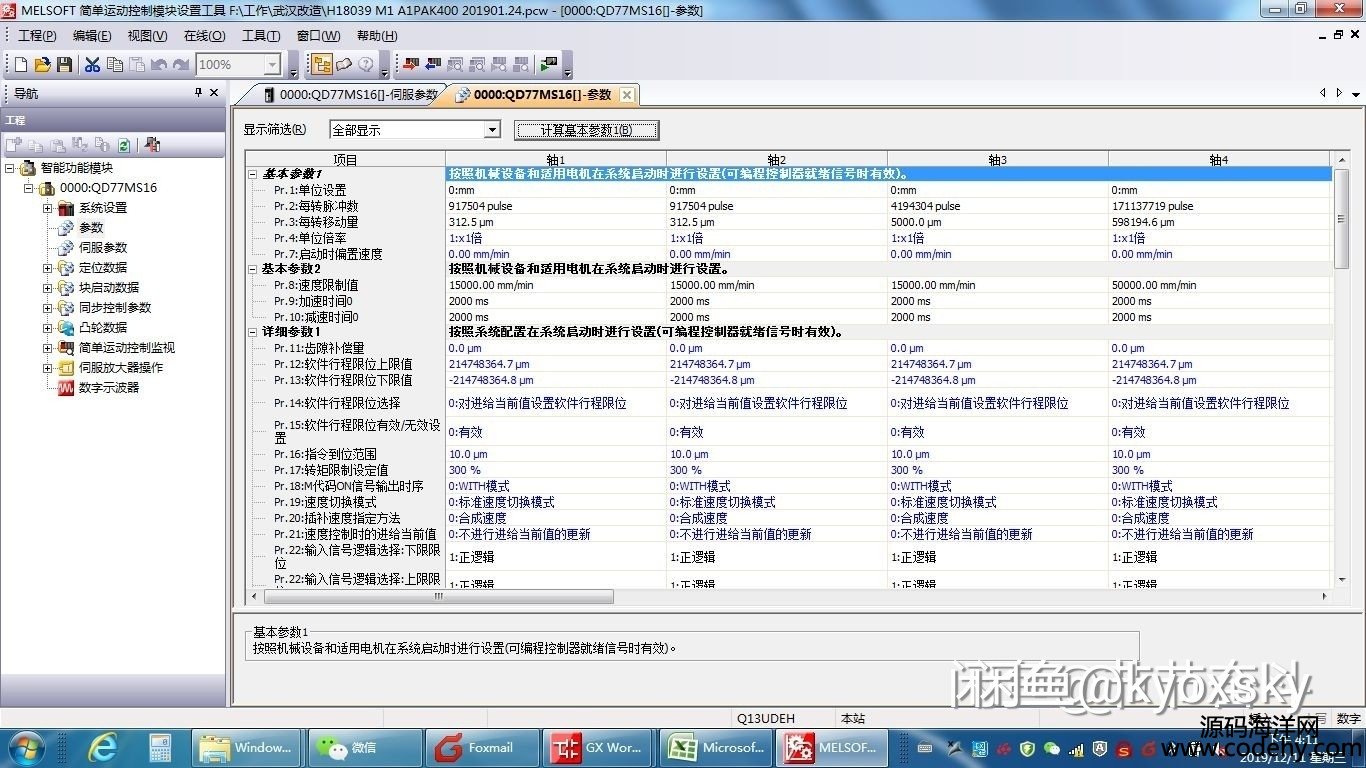
Task: Expand the 块启动数据 tree node
Action: point(48,288)
